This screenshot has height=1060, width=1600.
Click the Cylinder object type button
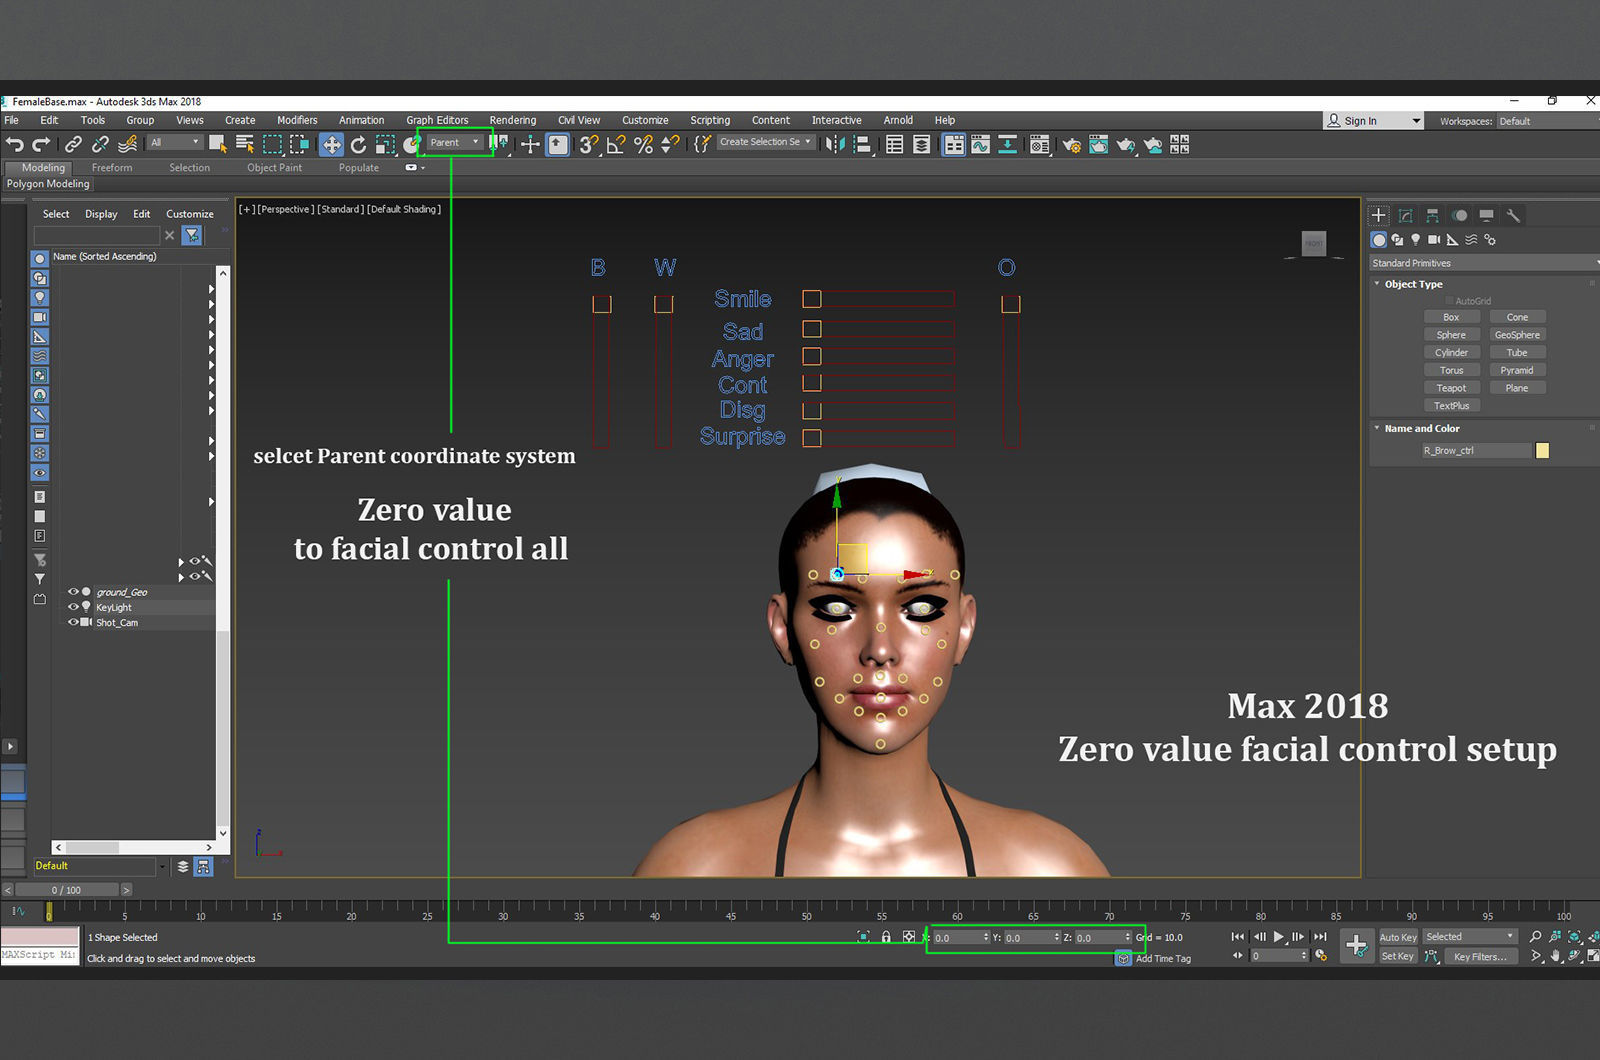1451,352
